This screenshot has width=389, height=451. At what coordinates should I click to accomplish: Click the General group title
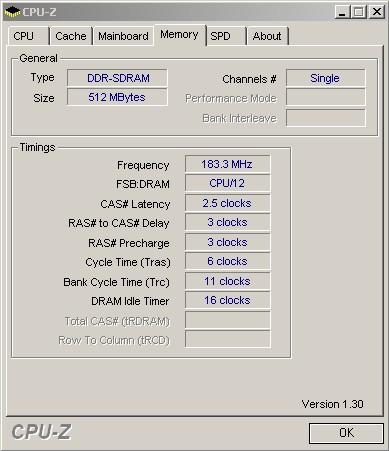pos(38,58)
